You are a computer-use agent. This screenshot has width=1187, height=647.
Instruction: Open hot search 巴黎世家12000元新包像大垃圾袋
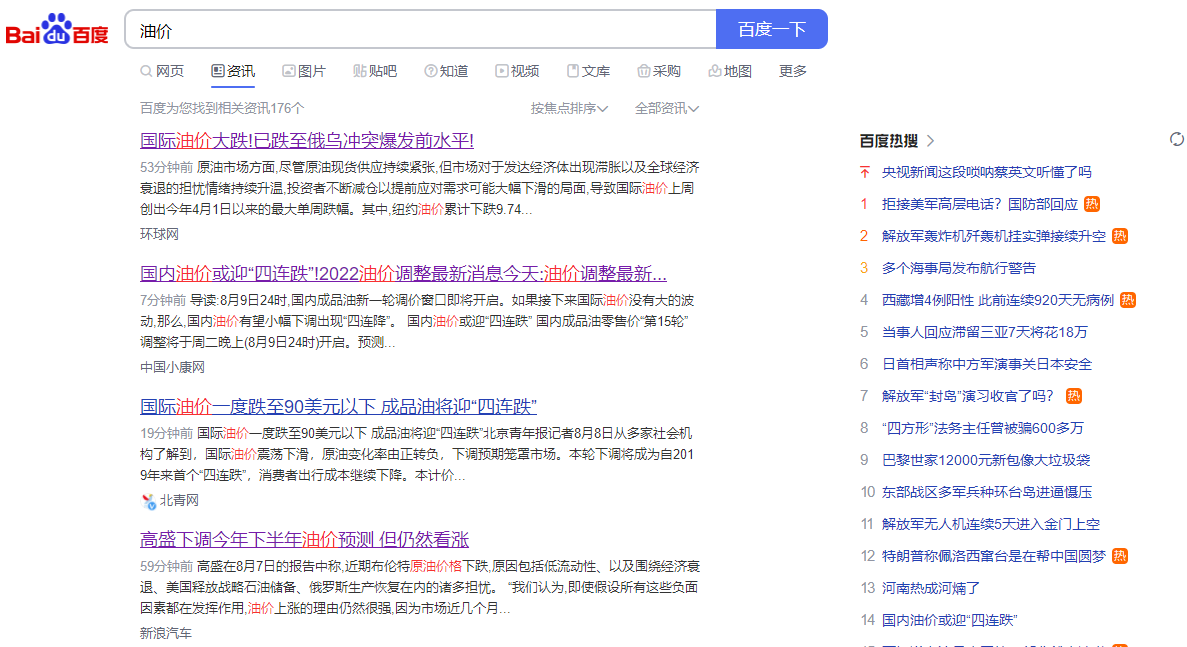(x=986, y=460)
